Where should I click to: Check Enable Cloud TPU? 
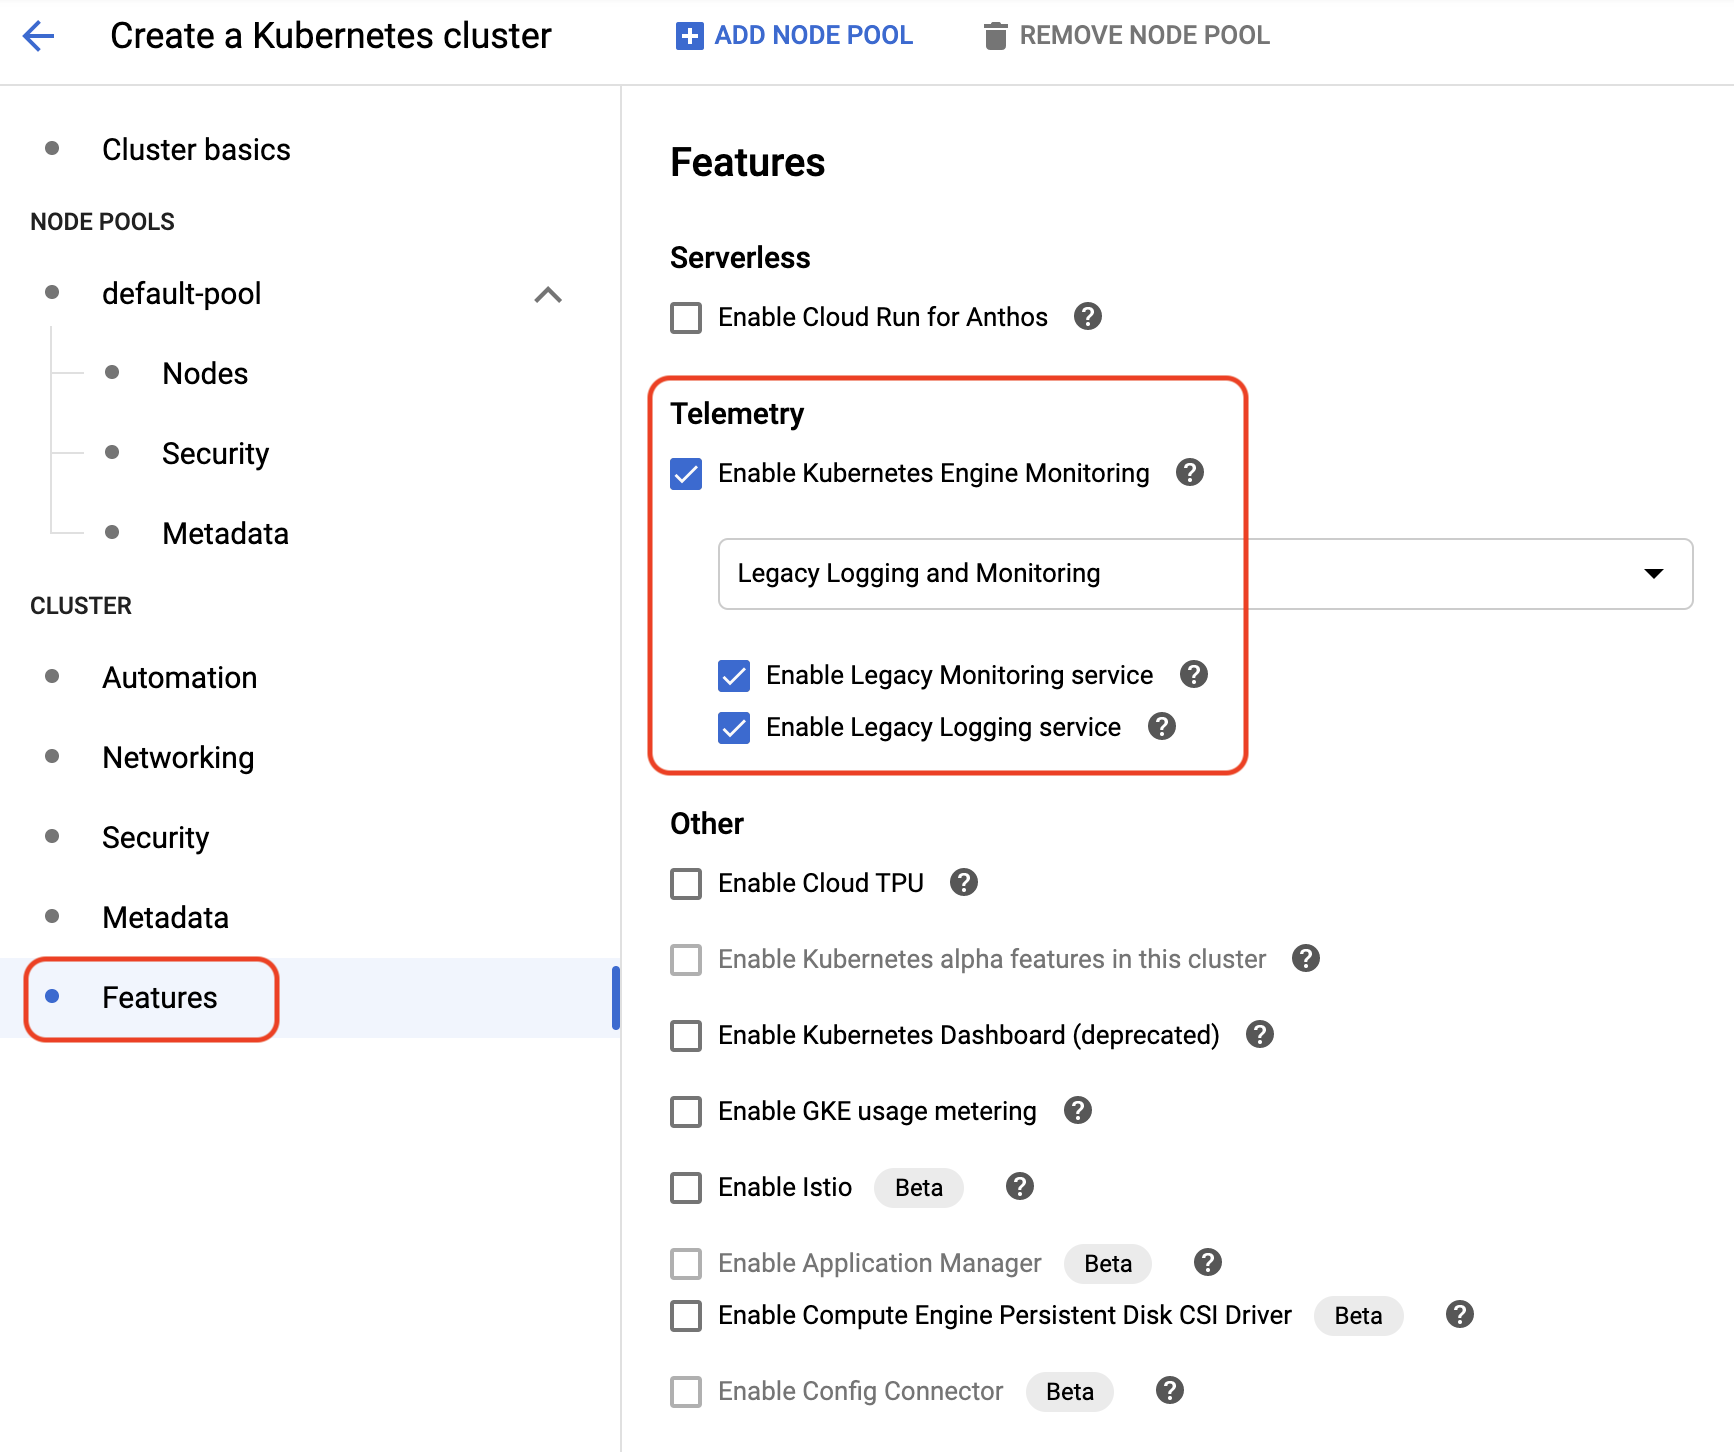click(686, 884)
